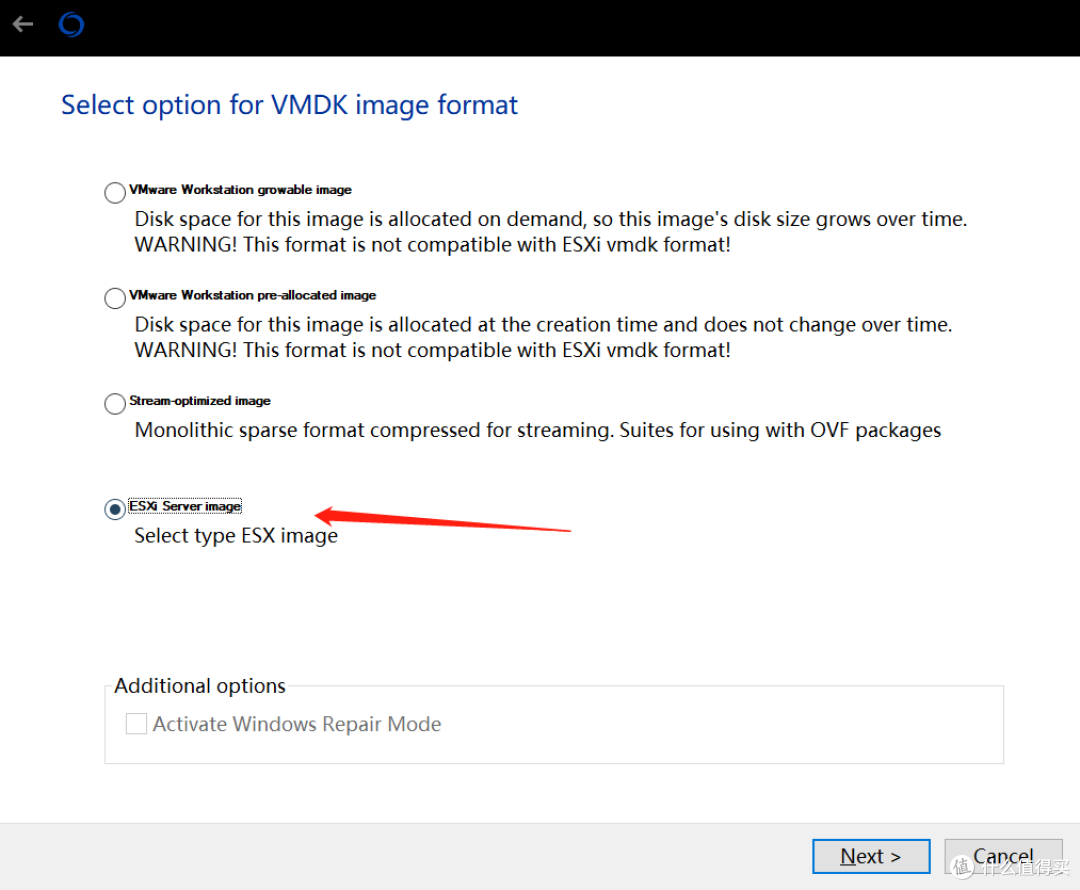This screenshot has height=890, width=1080.
Task: Choose the VMware Workstation pre-allocated image radio button
Action: point(115,298)
